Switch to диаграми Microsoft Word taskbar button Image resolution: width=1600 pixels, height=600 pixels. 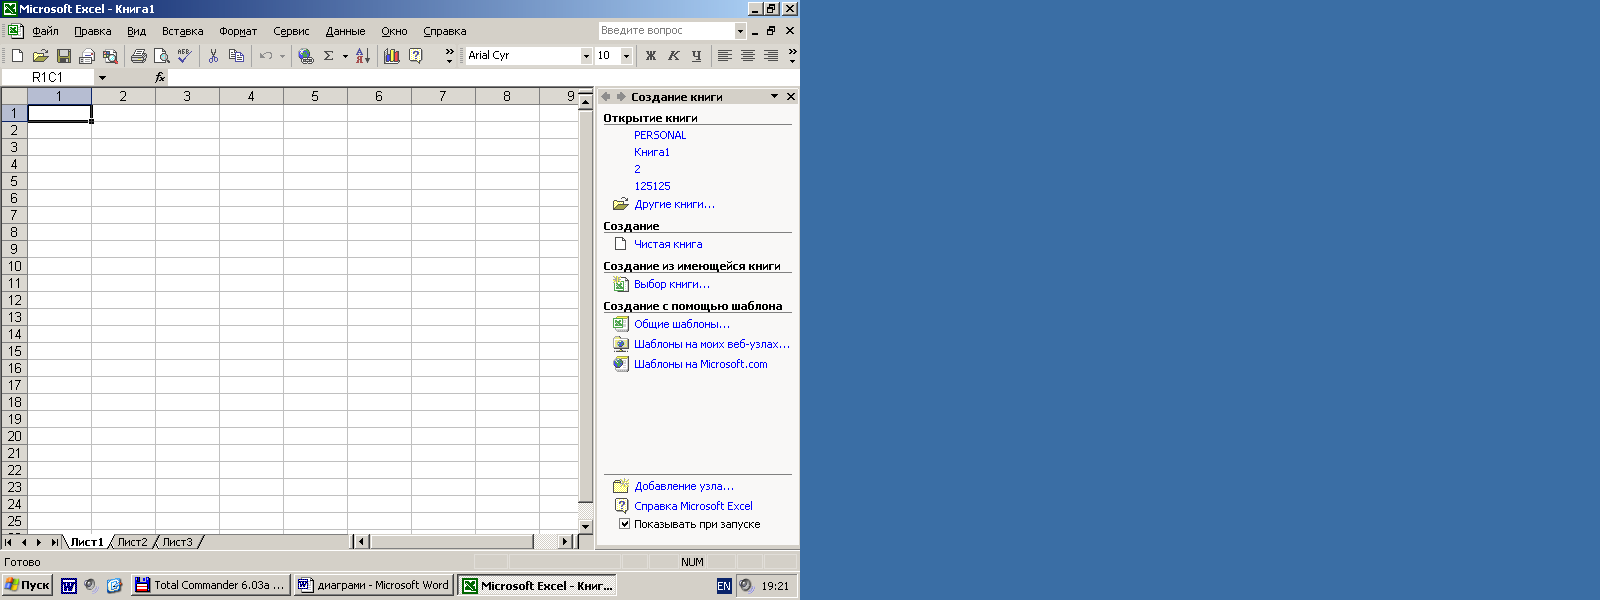(x=374, y=586)
